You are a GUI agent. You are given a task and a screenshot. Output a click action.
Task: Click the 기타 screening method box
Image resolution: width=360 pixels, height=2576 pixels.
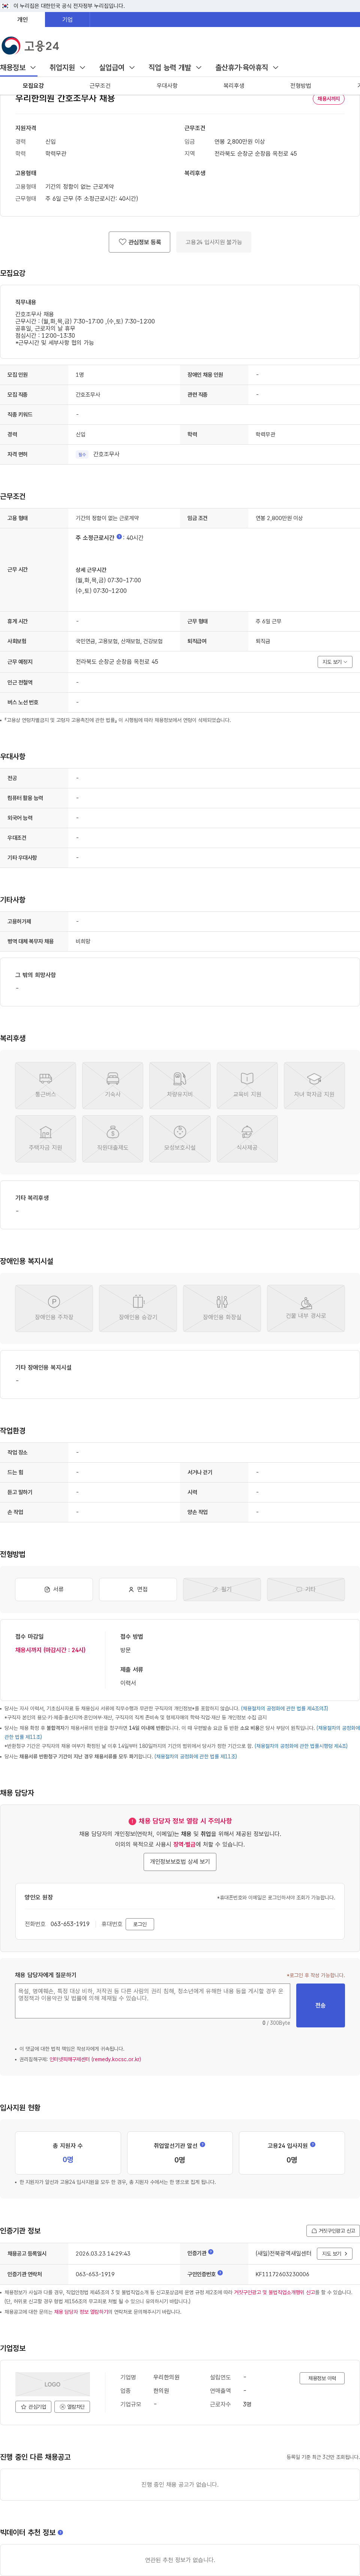(x=306, y=1589)
